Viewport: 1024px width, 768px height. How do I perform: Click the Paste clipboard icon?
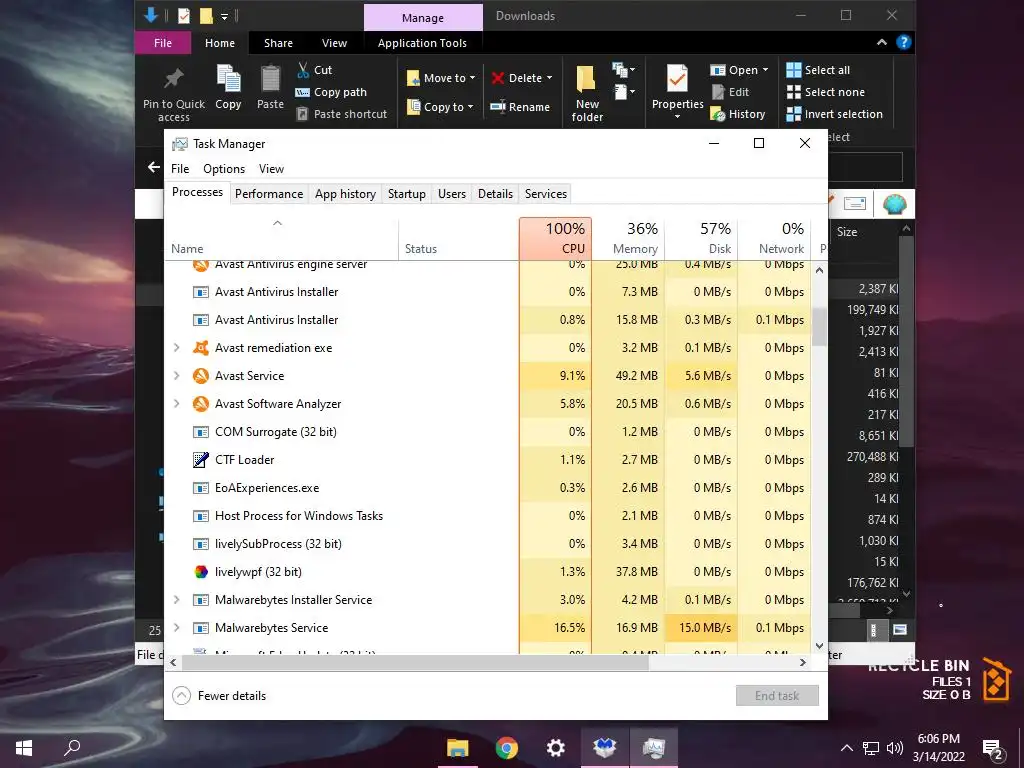270,79
